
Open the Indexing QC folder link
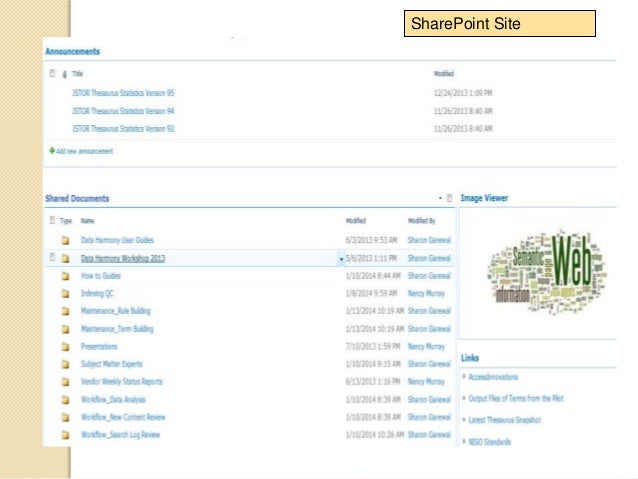(97, 293)
